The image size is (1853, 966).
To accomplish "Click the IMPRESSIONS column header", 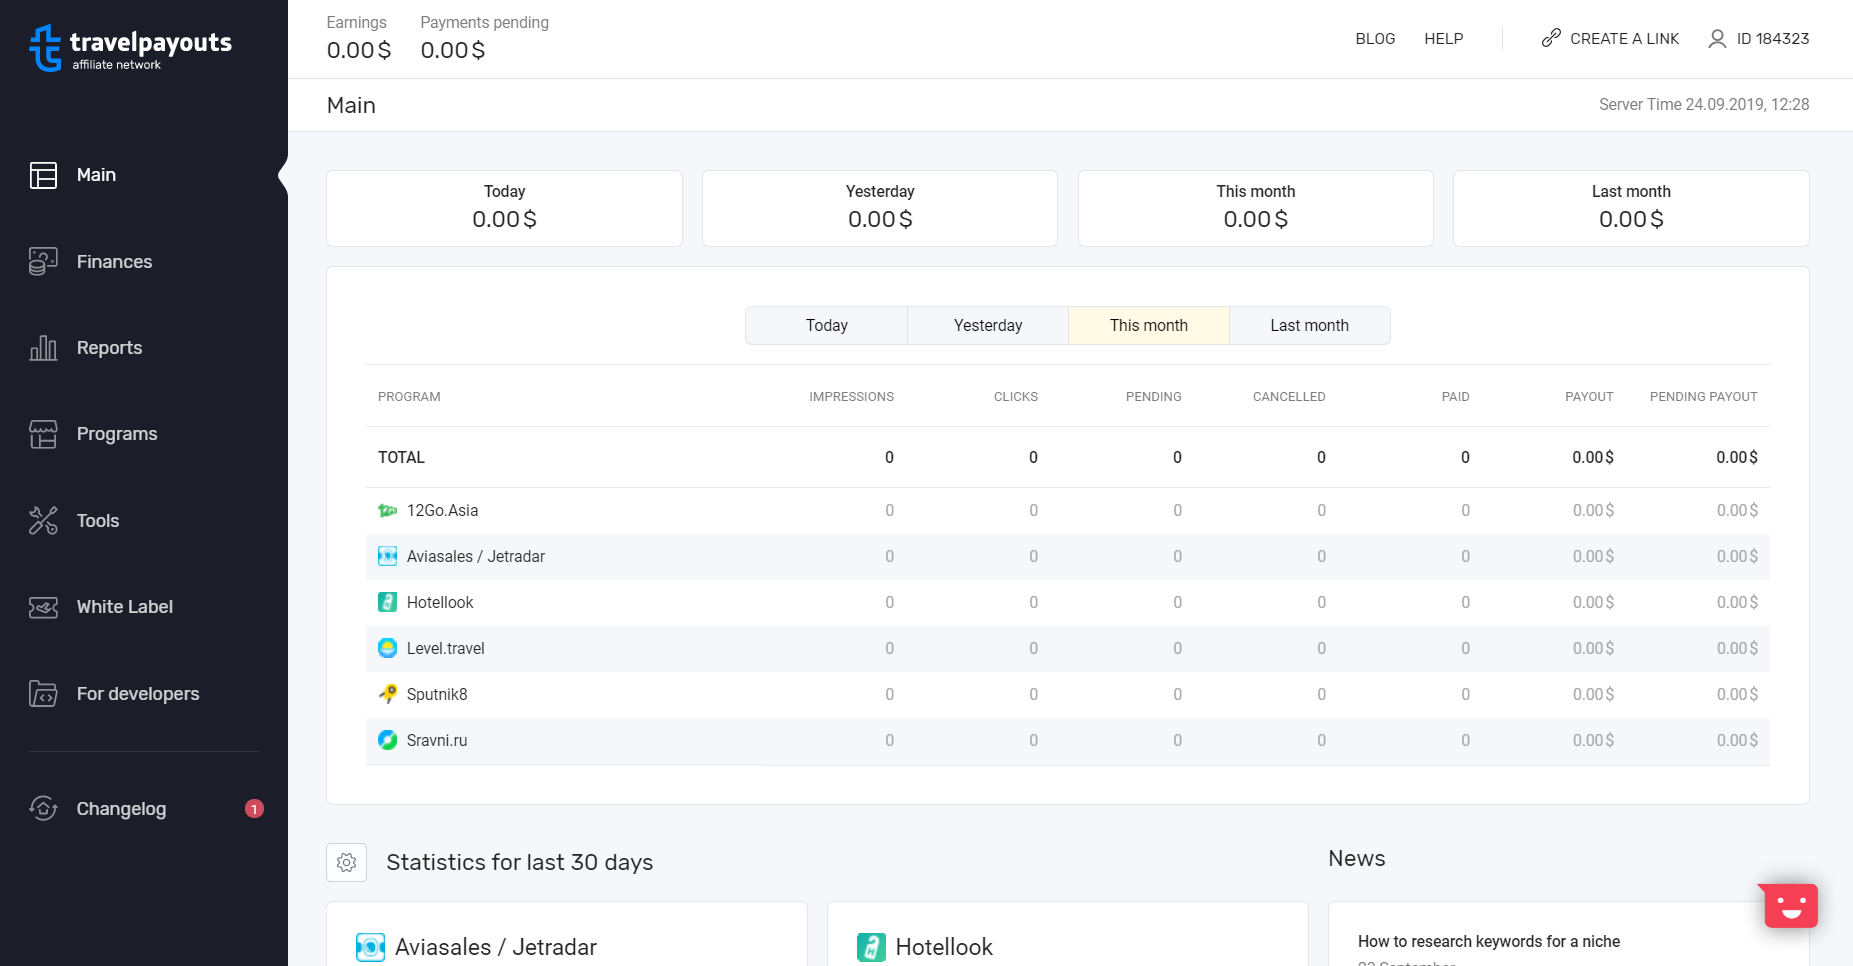I will (x=851, y=397).
